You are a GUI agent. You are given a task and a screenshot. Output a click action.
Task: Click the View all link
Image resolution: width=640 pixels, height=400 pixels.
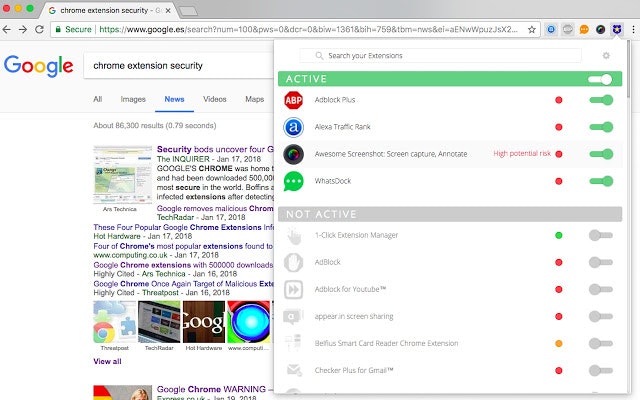107,361
